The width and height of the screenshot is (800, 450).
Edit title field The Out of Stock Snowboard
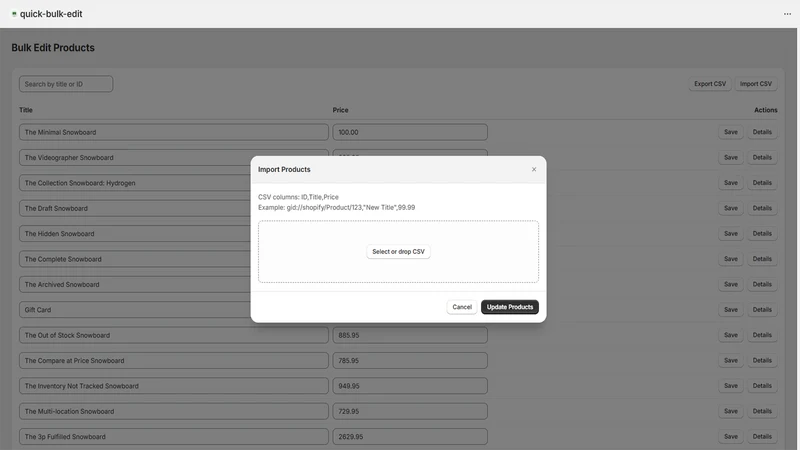pos(174,335)
